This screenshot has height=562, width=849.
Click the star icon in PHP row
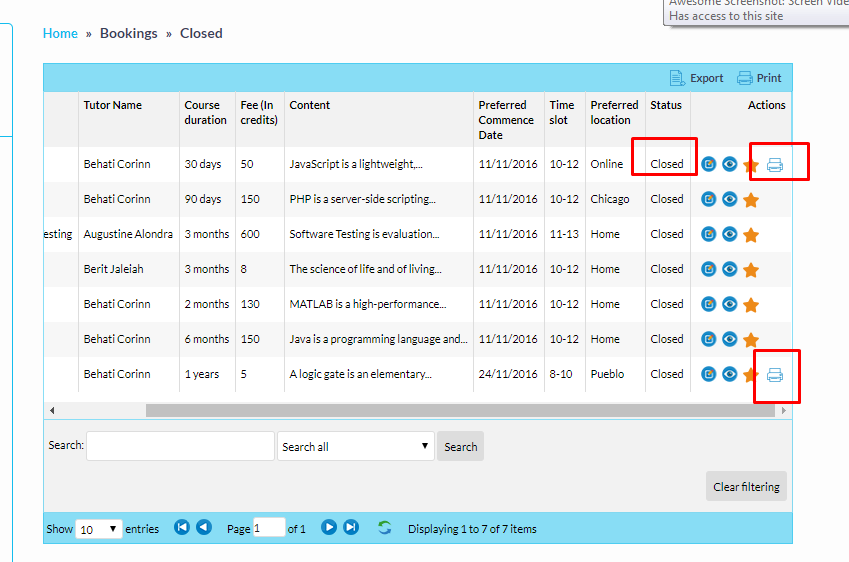[x=751, y=200]
